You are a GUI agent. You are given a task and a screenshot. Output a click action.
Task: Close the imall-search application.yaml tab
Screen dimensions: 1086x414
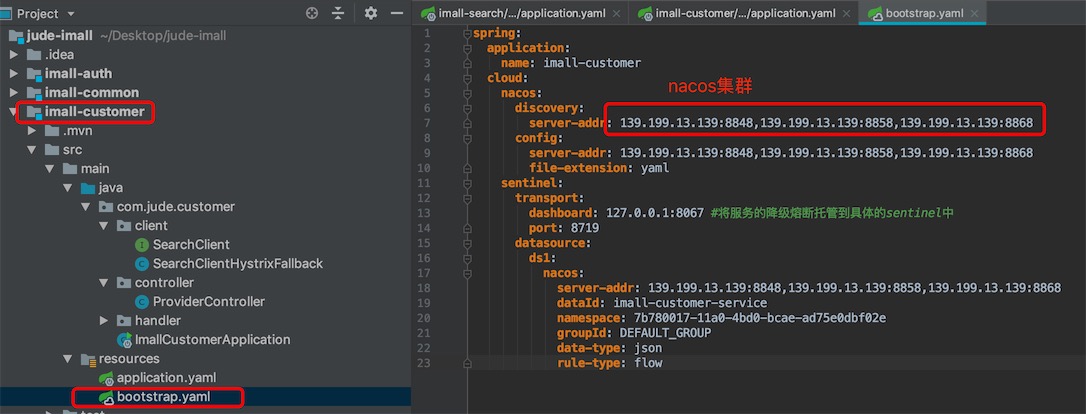coord(616,13)
